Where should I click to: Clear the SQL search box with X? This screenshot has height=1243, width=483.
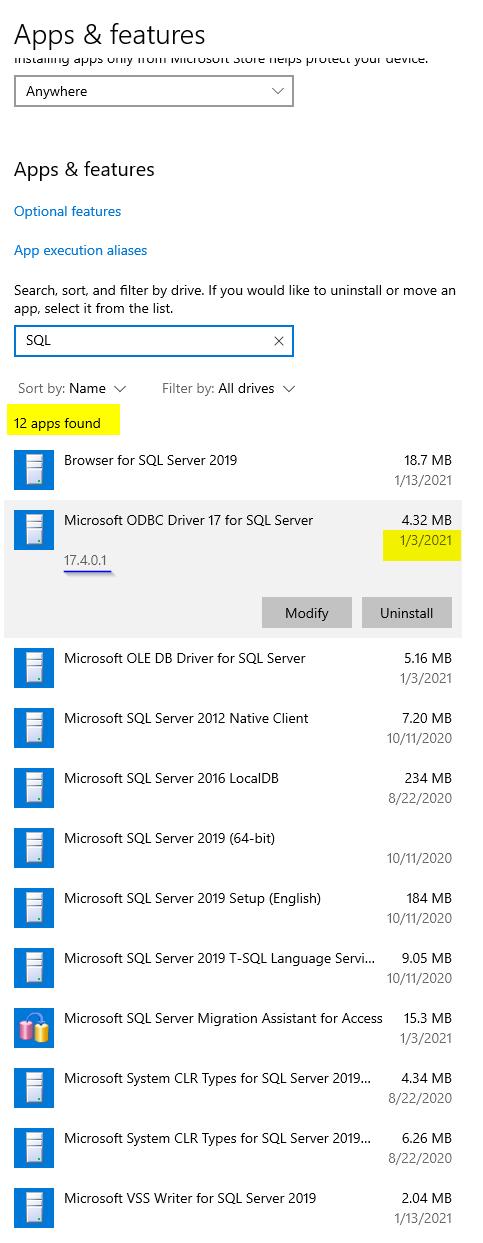pyautogui.click(x=279, y=341)
